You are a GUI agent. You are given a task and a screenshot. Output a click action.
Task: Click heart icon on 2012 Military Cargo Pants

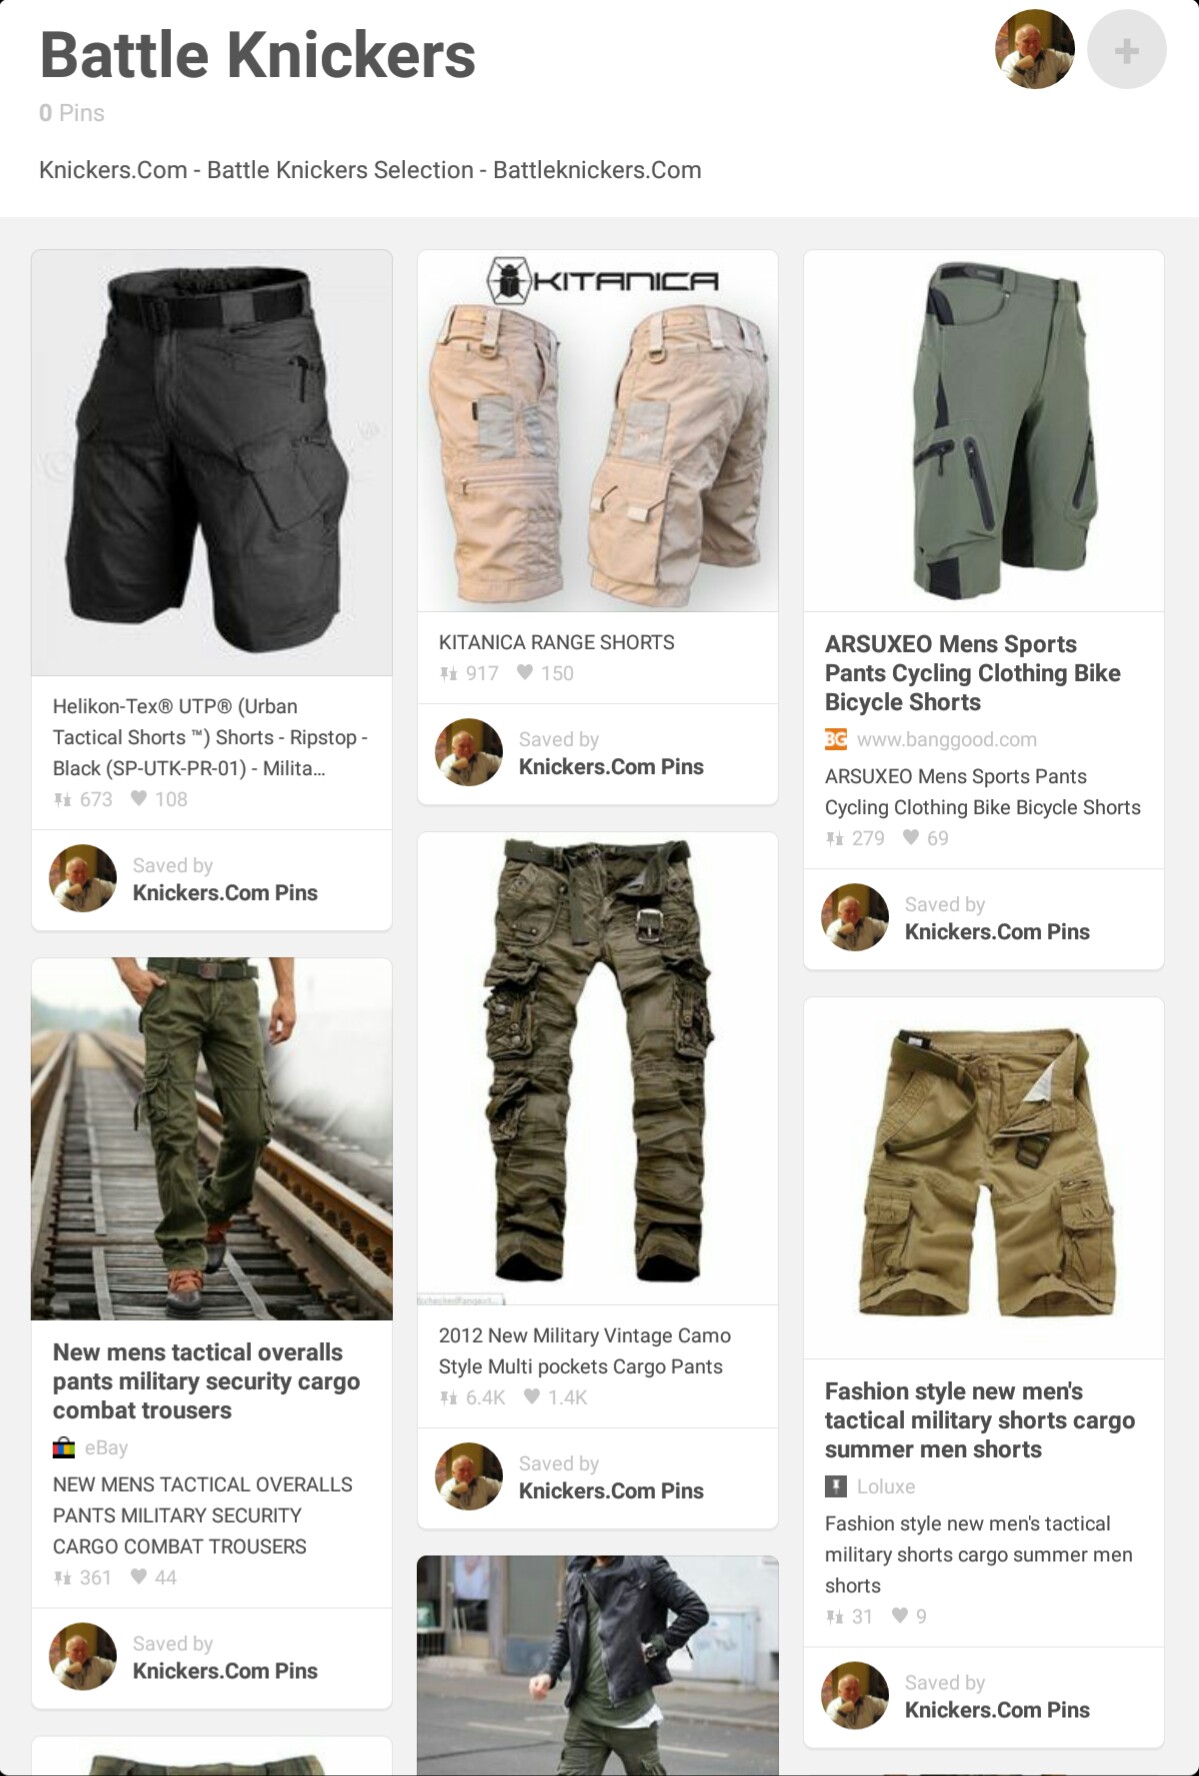click(x=532, y=1397)
